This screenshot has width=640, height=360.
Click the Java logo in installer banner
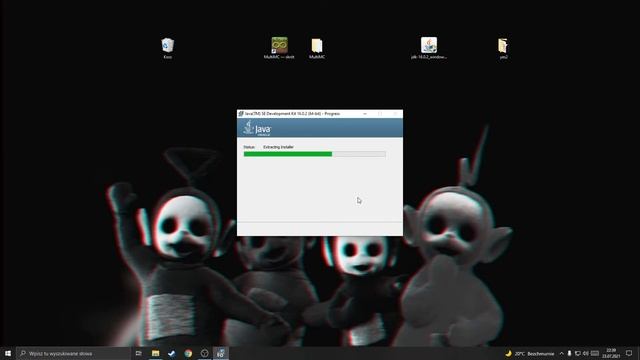[x=258, y=128]
